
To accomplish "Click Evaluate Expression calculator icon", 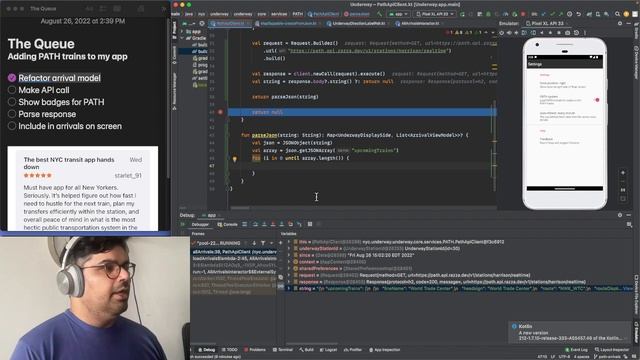I will 310,224.
